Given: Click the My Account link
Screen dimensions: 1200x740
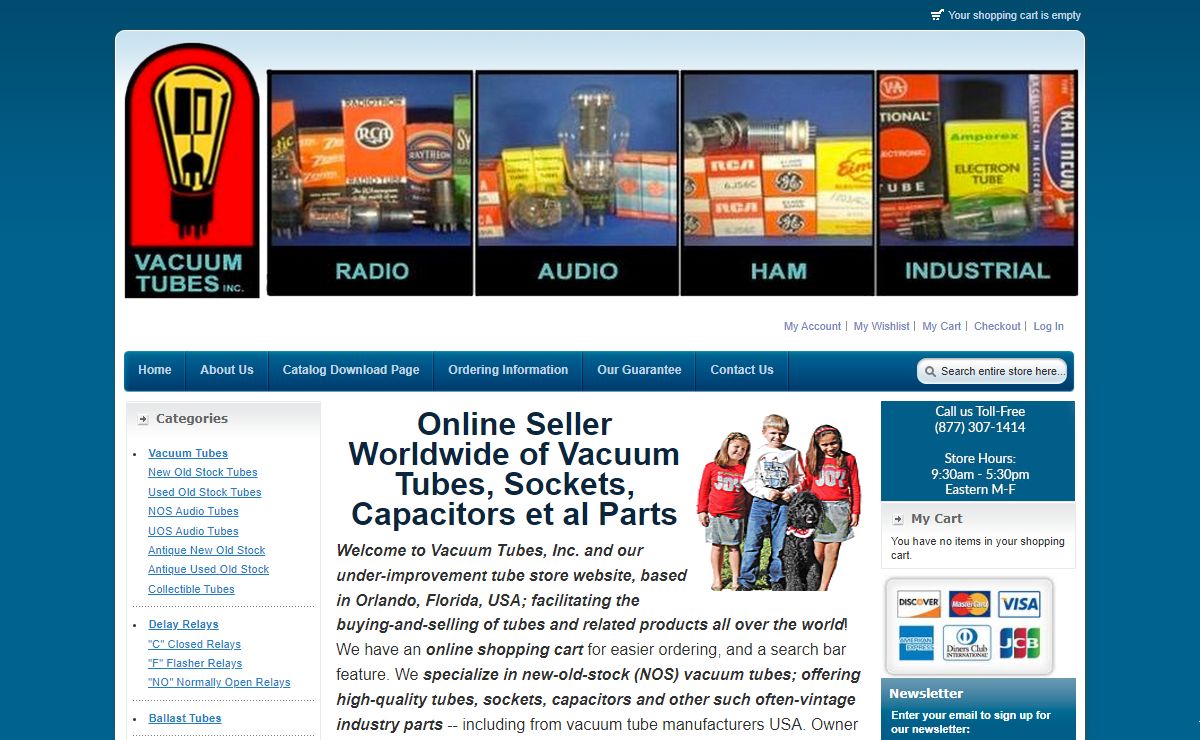Looking at the screenshot, I should click(x=812, y=326).
